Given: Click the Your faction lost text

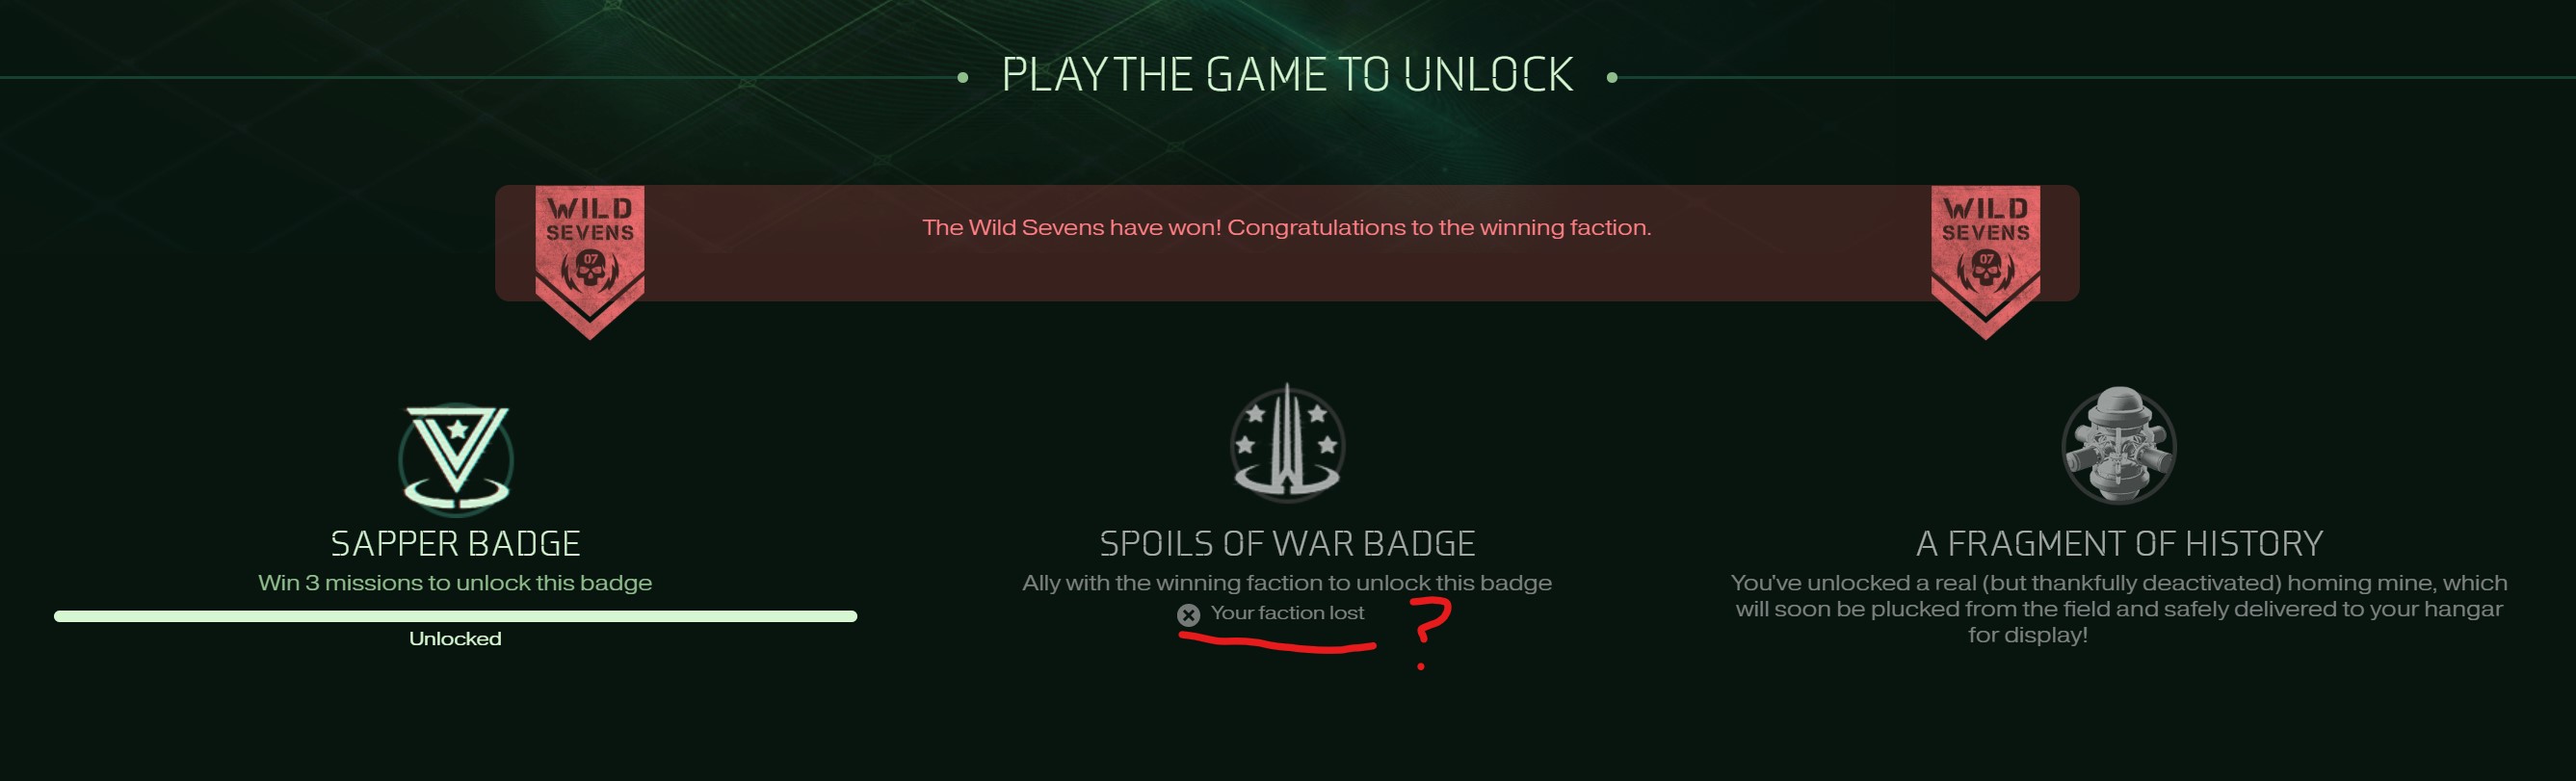Looking at the screenshot, I should coord(1287,613).
